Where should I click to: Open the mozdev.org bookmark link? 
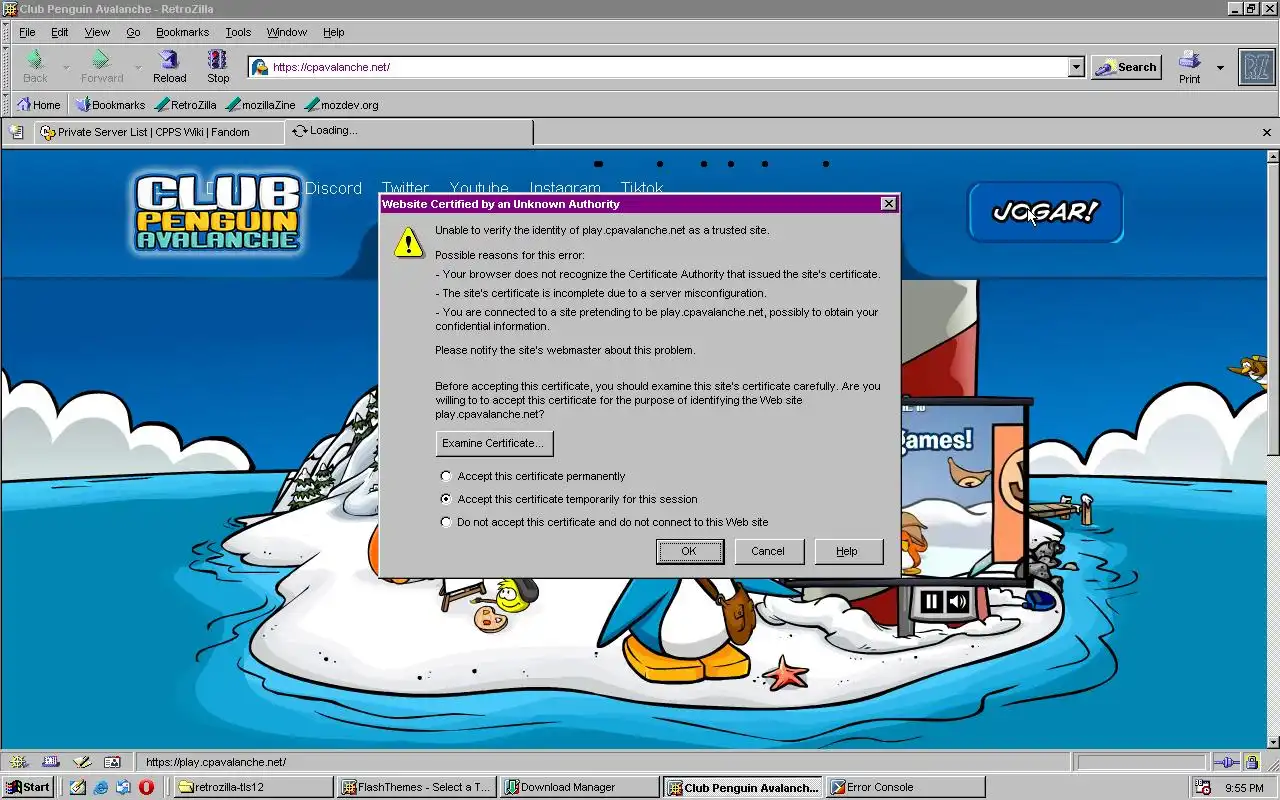pos(341,105)
